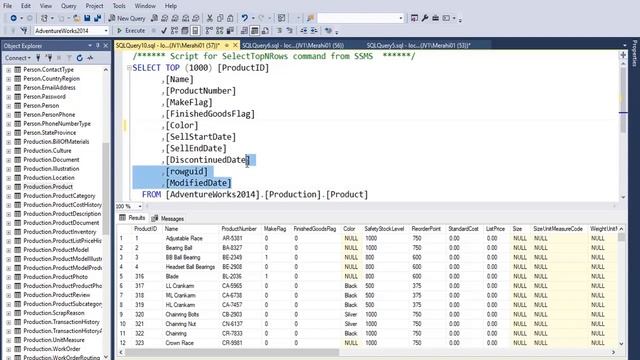Expand the Production.Product table node
Screen dimensions: 640x360
click(x=9, y=187)
